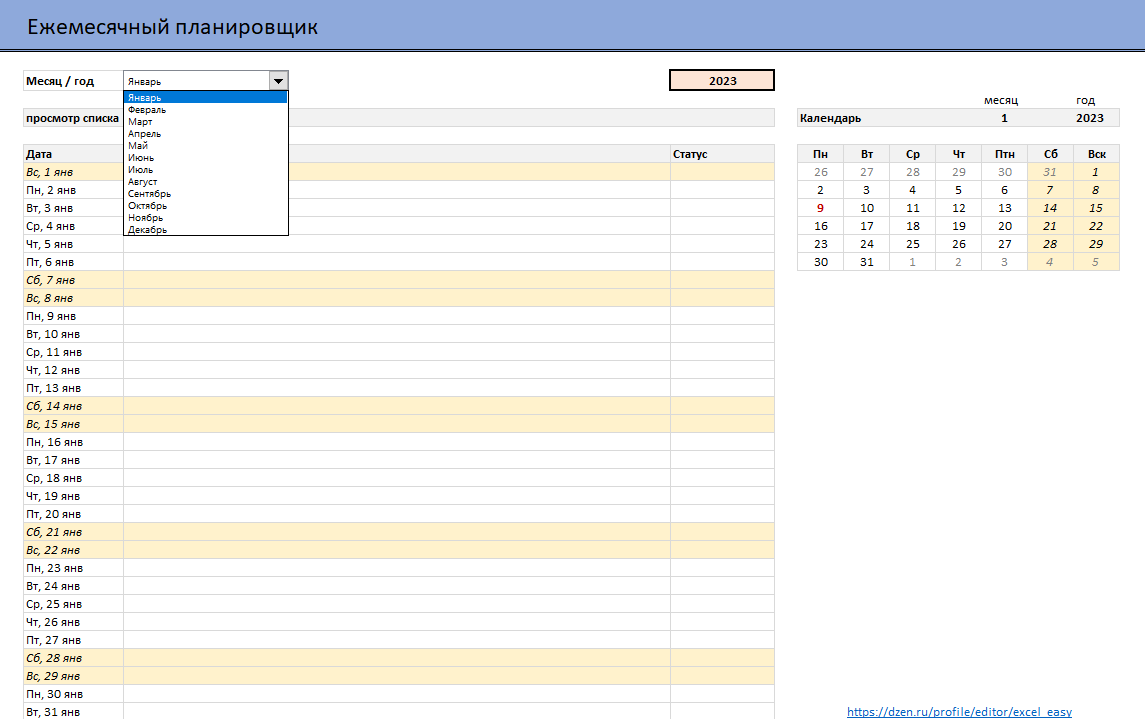
Task: Select the Дата column header
Action: (x=73, y=154)
